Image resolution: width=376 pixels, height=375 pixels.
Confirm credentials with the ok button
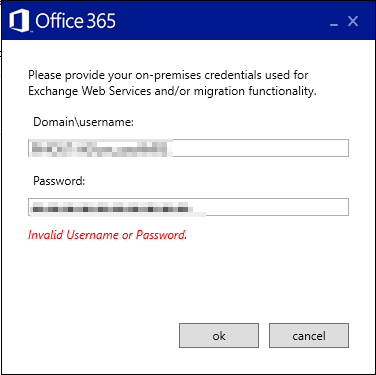pyautogui.click(x=219, y=335)
